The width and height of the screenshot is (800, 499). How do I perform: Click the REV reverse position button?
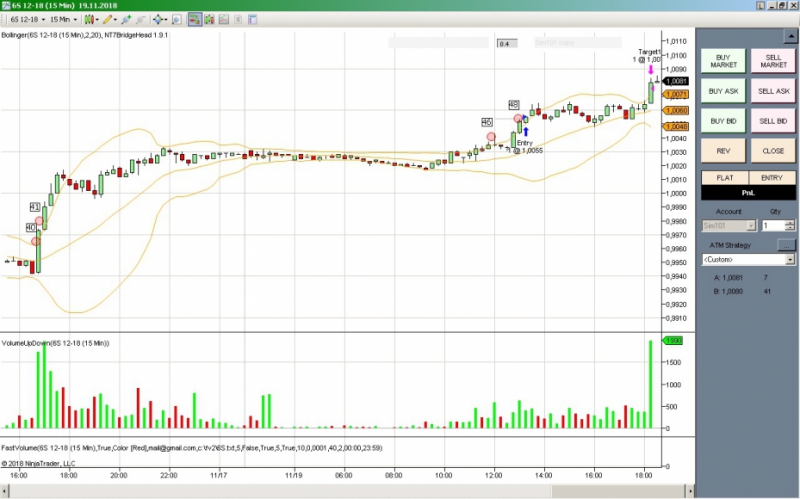723,151
